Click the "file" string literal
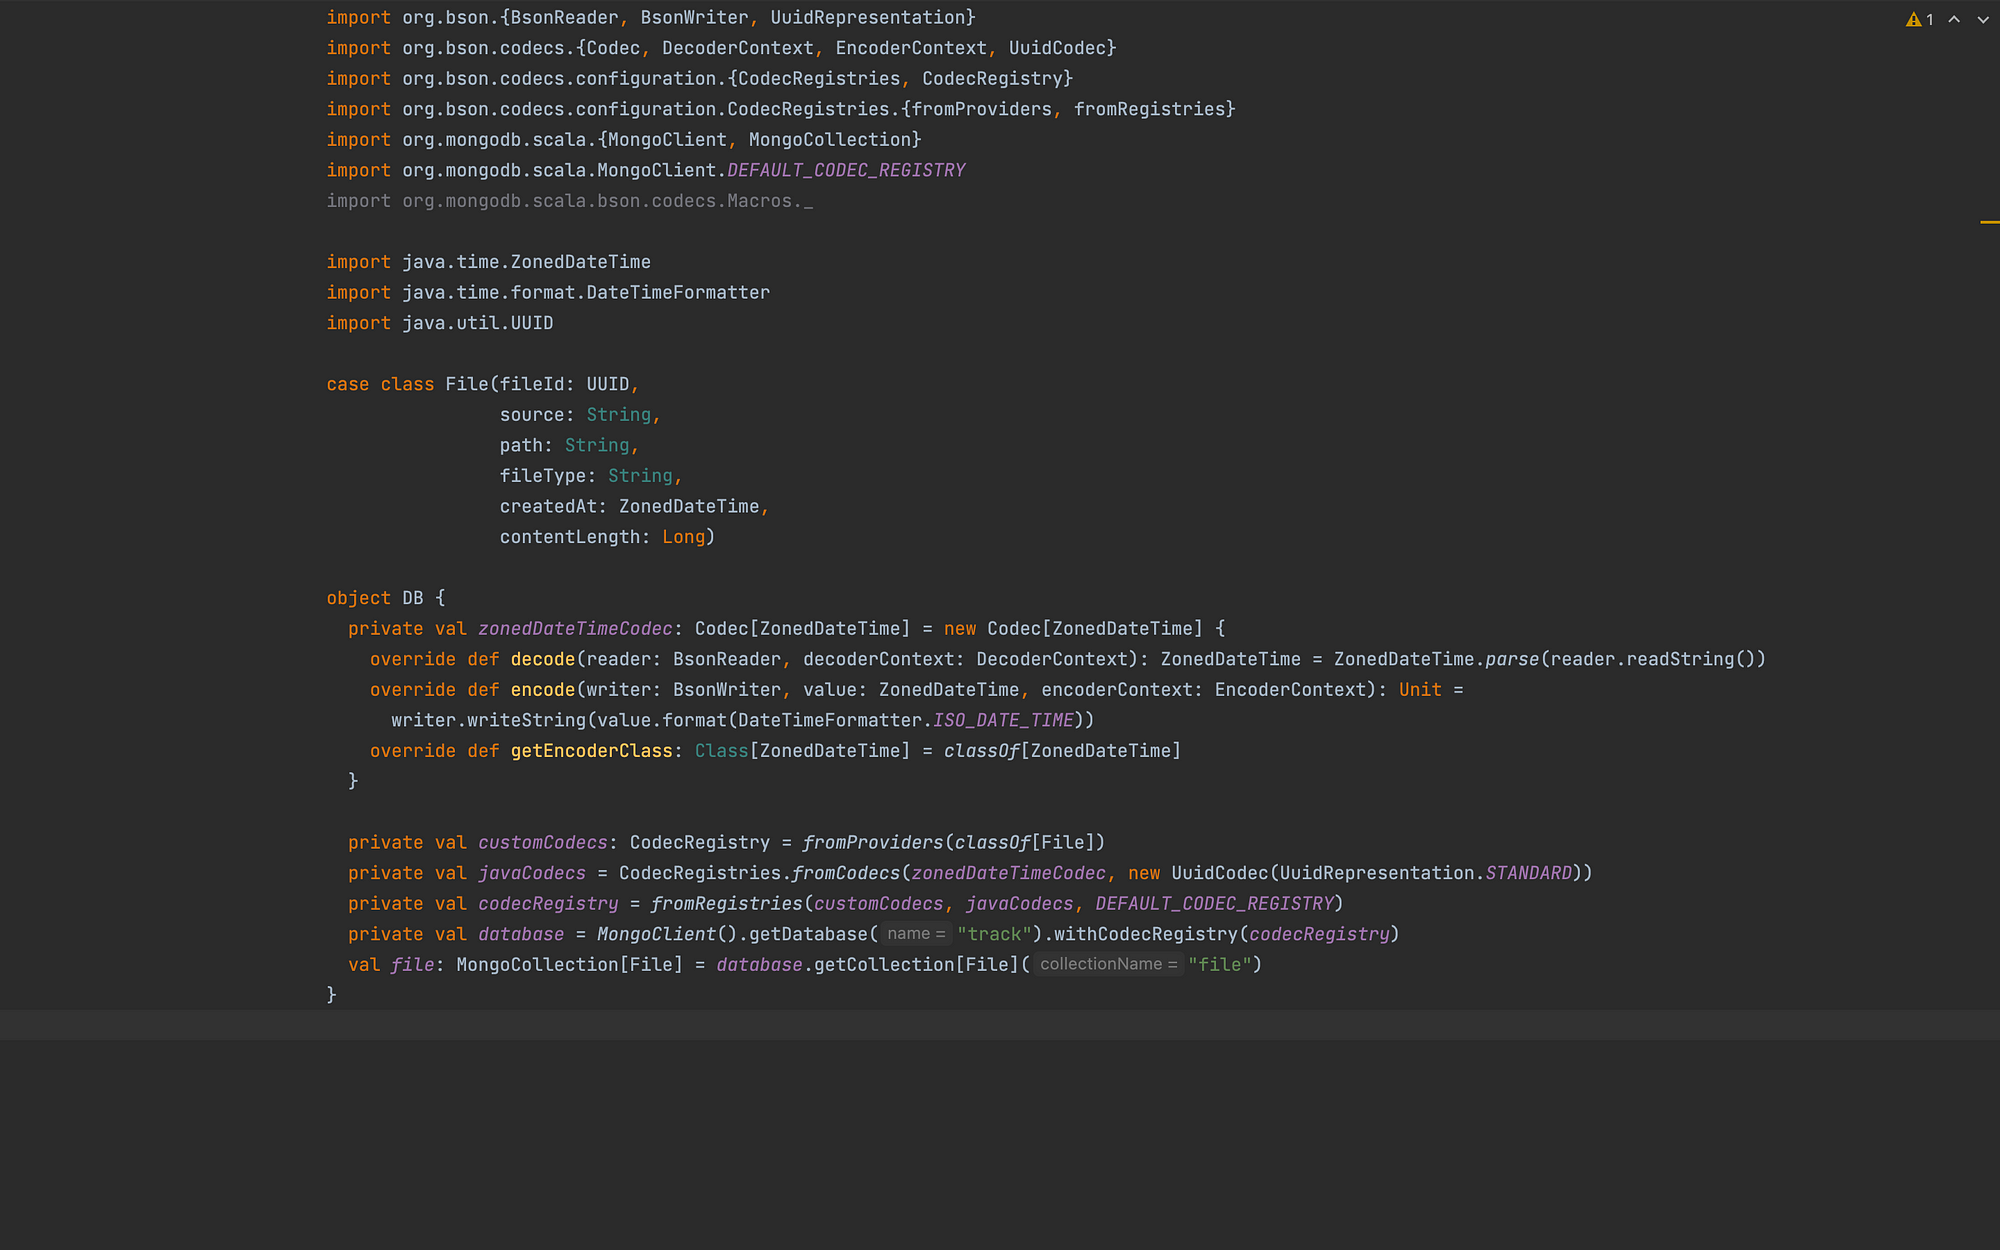Image resolution: width=2000 pixels, height=1250 pixels. tap(1220, 965)
